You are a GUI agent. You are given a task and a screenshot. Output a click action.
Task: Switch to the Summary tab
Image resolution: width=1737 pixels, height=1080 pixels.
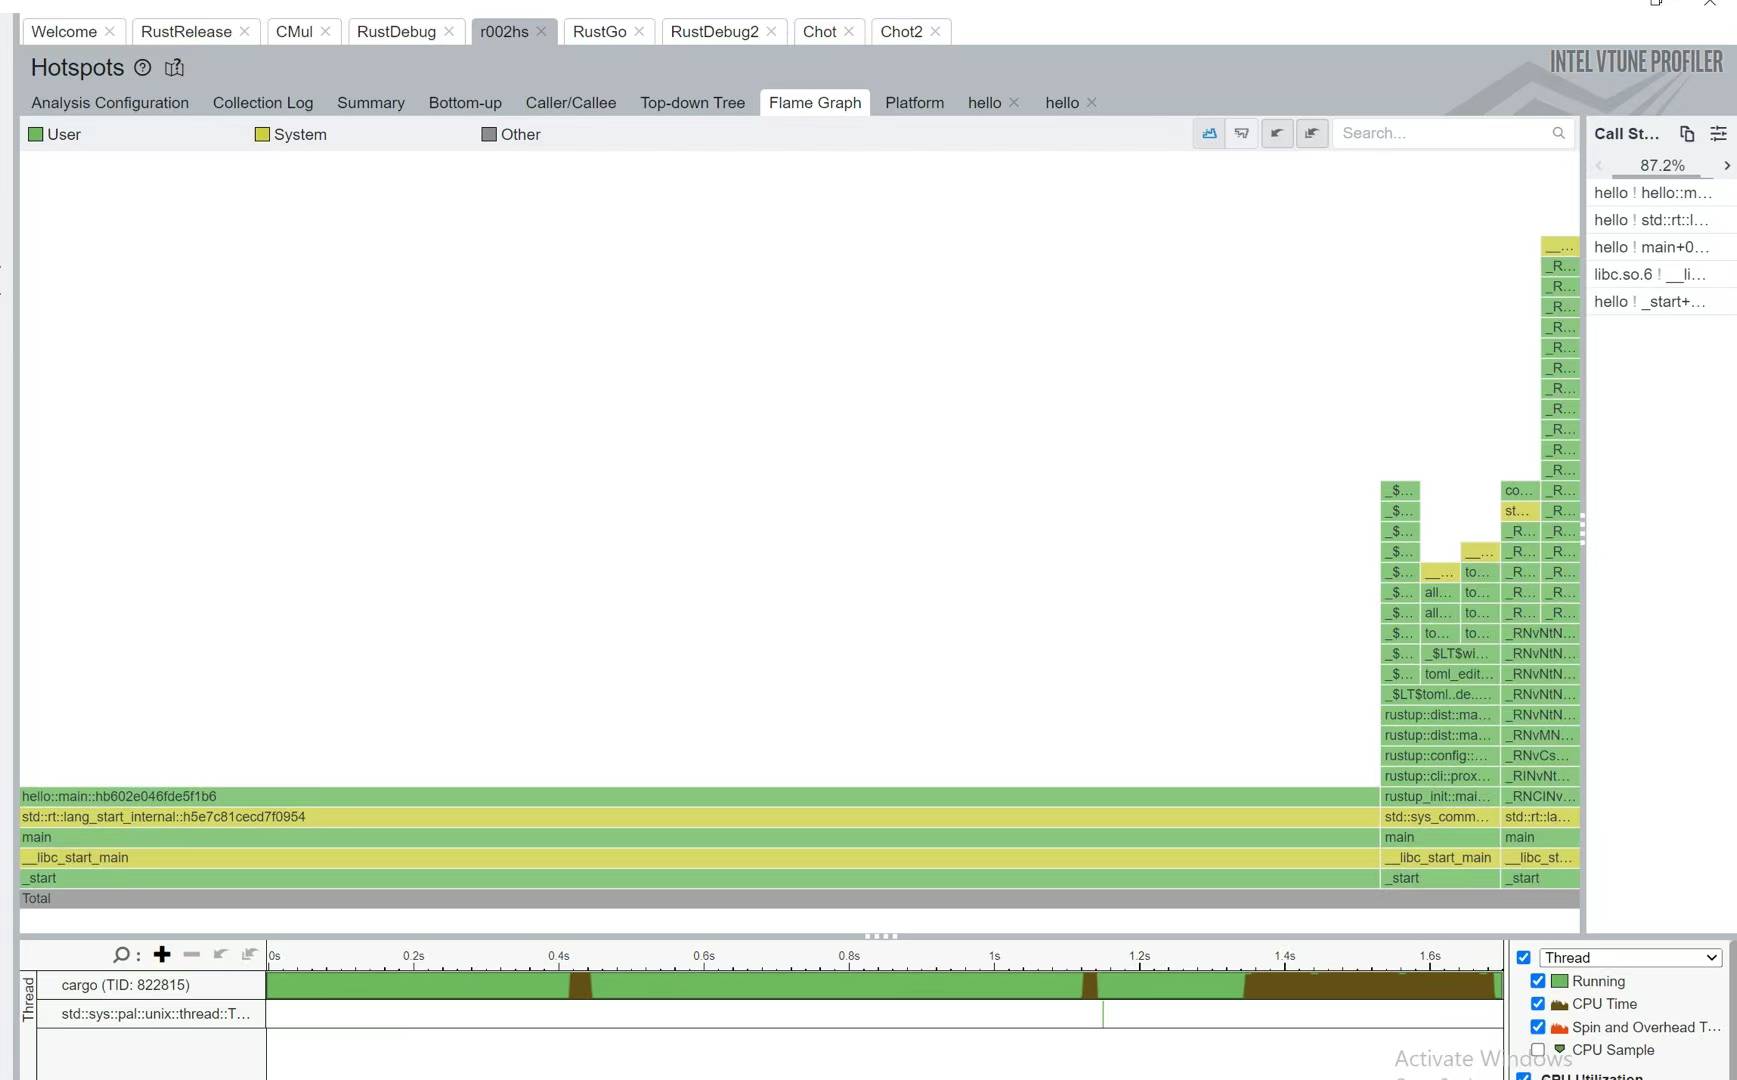(x=371, y=103)
